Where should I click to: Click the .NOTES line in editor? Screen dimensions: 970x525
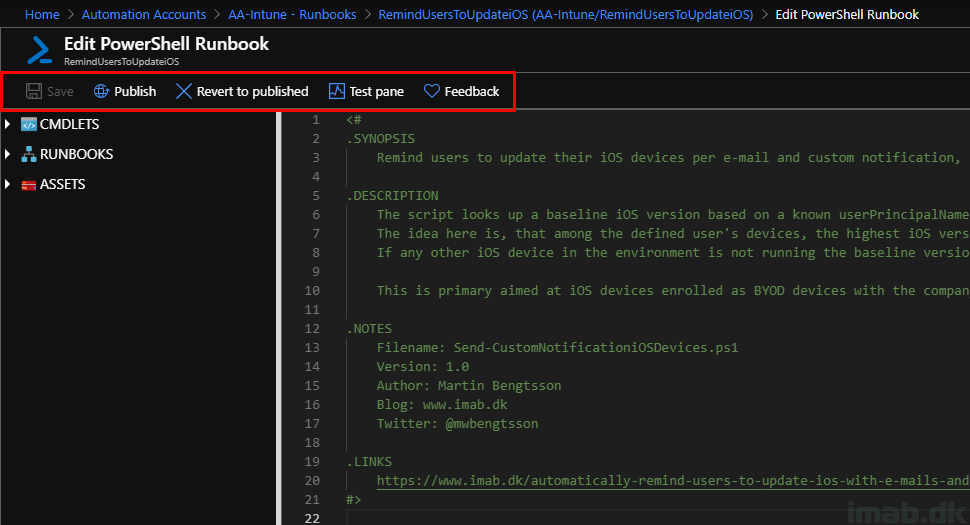369,328
